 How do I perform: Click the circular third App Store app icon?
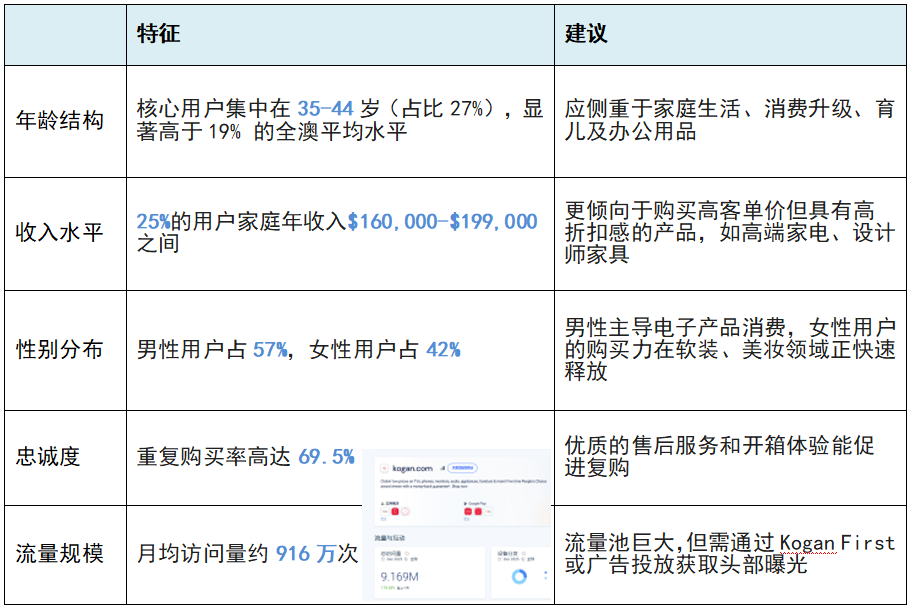coord(407,512)
